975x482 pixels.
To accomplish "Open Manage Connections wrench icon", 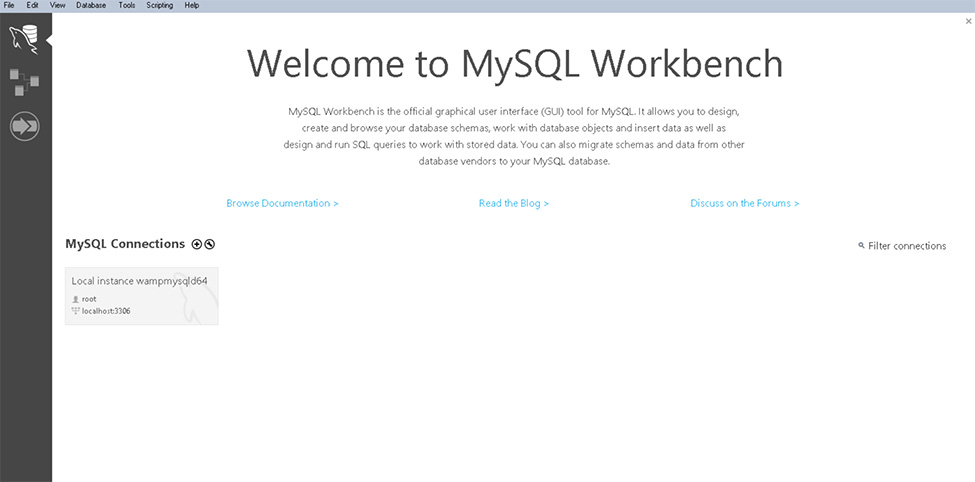I will coord(210,244).
